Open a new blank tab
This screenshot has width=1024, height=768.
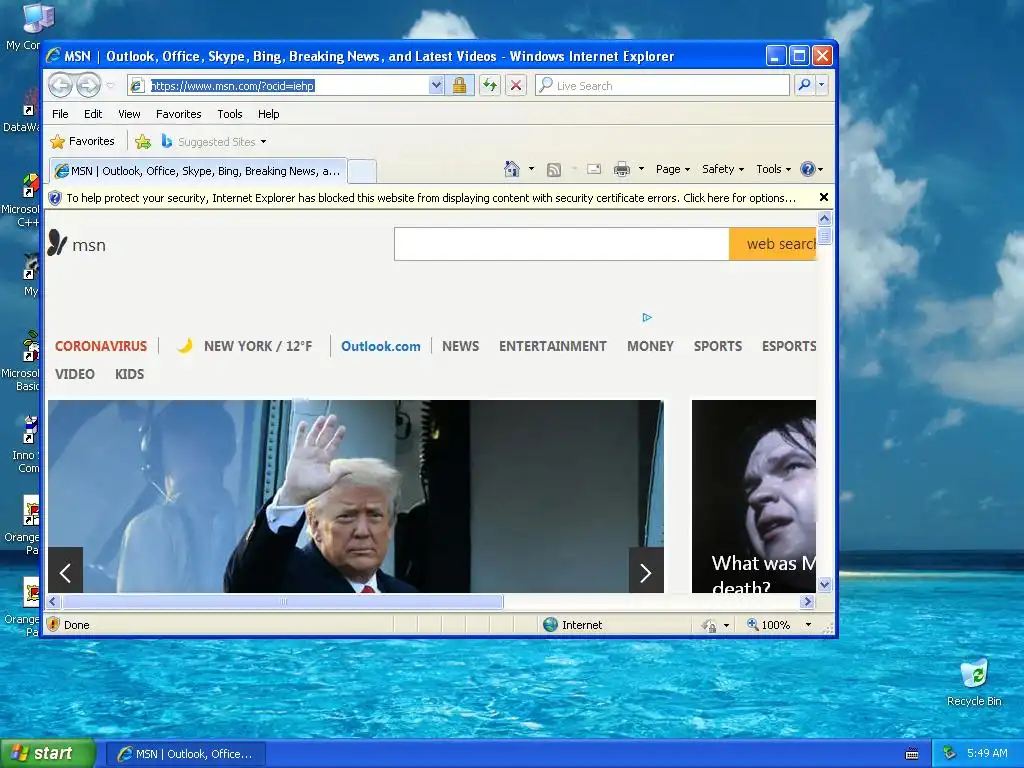pos(362,171)
